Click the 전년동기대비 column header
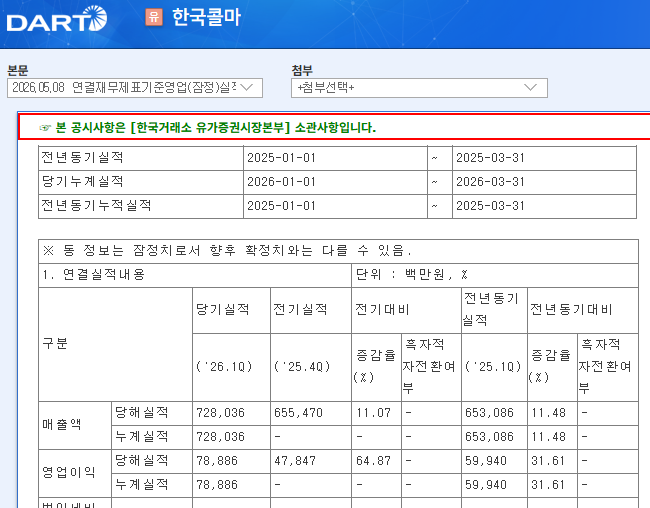 click(571, 310)
